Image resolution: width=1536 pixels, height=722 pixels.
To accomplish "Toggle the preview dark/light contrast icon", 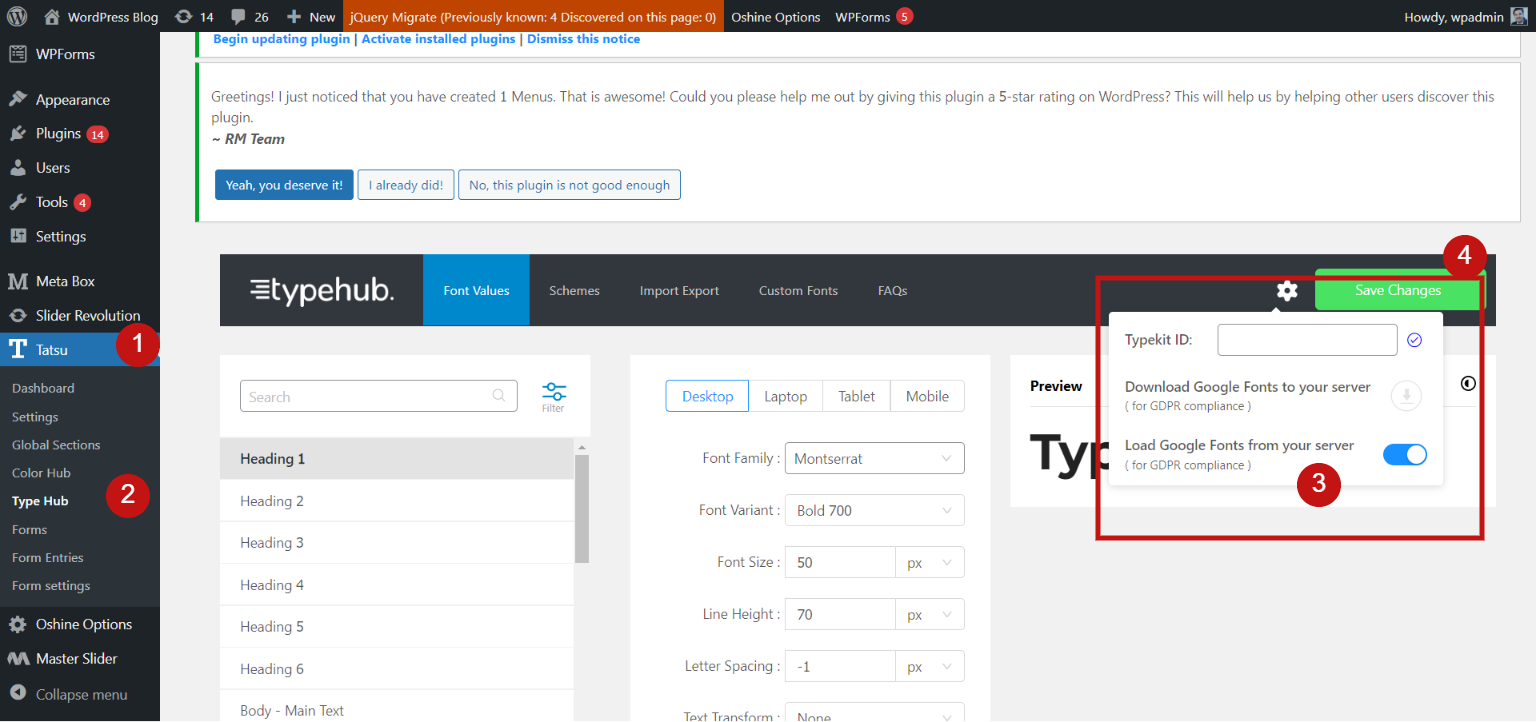I will 1468,383.
